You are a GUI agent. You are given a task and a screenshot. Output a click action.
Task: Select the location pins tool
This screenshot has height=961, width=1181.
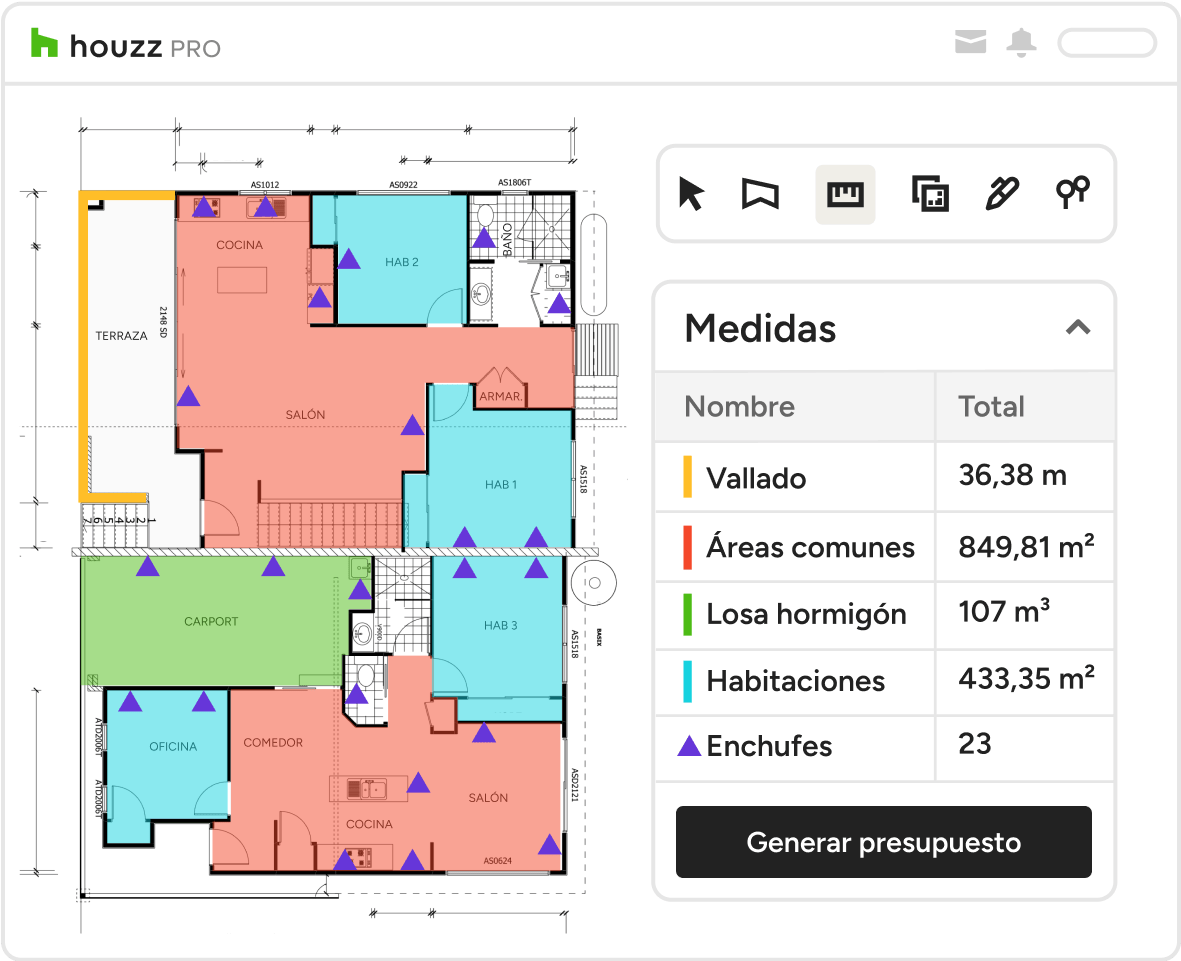[1073, 192]
